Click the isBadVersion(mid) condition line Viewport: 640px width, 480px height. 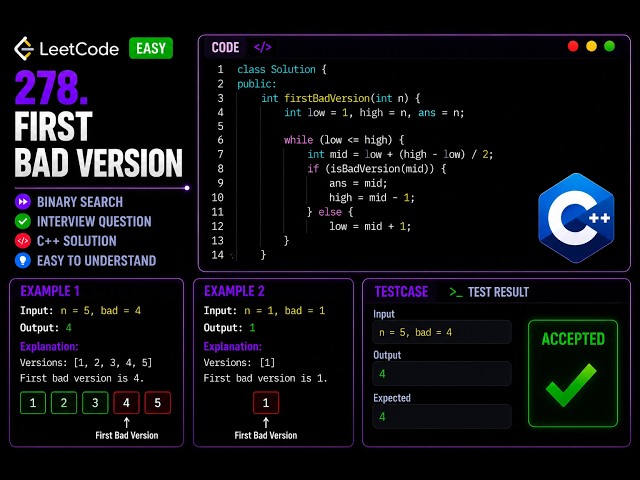(377, 169)
